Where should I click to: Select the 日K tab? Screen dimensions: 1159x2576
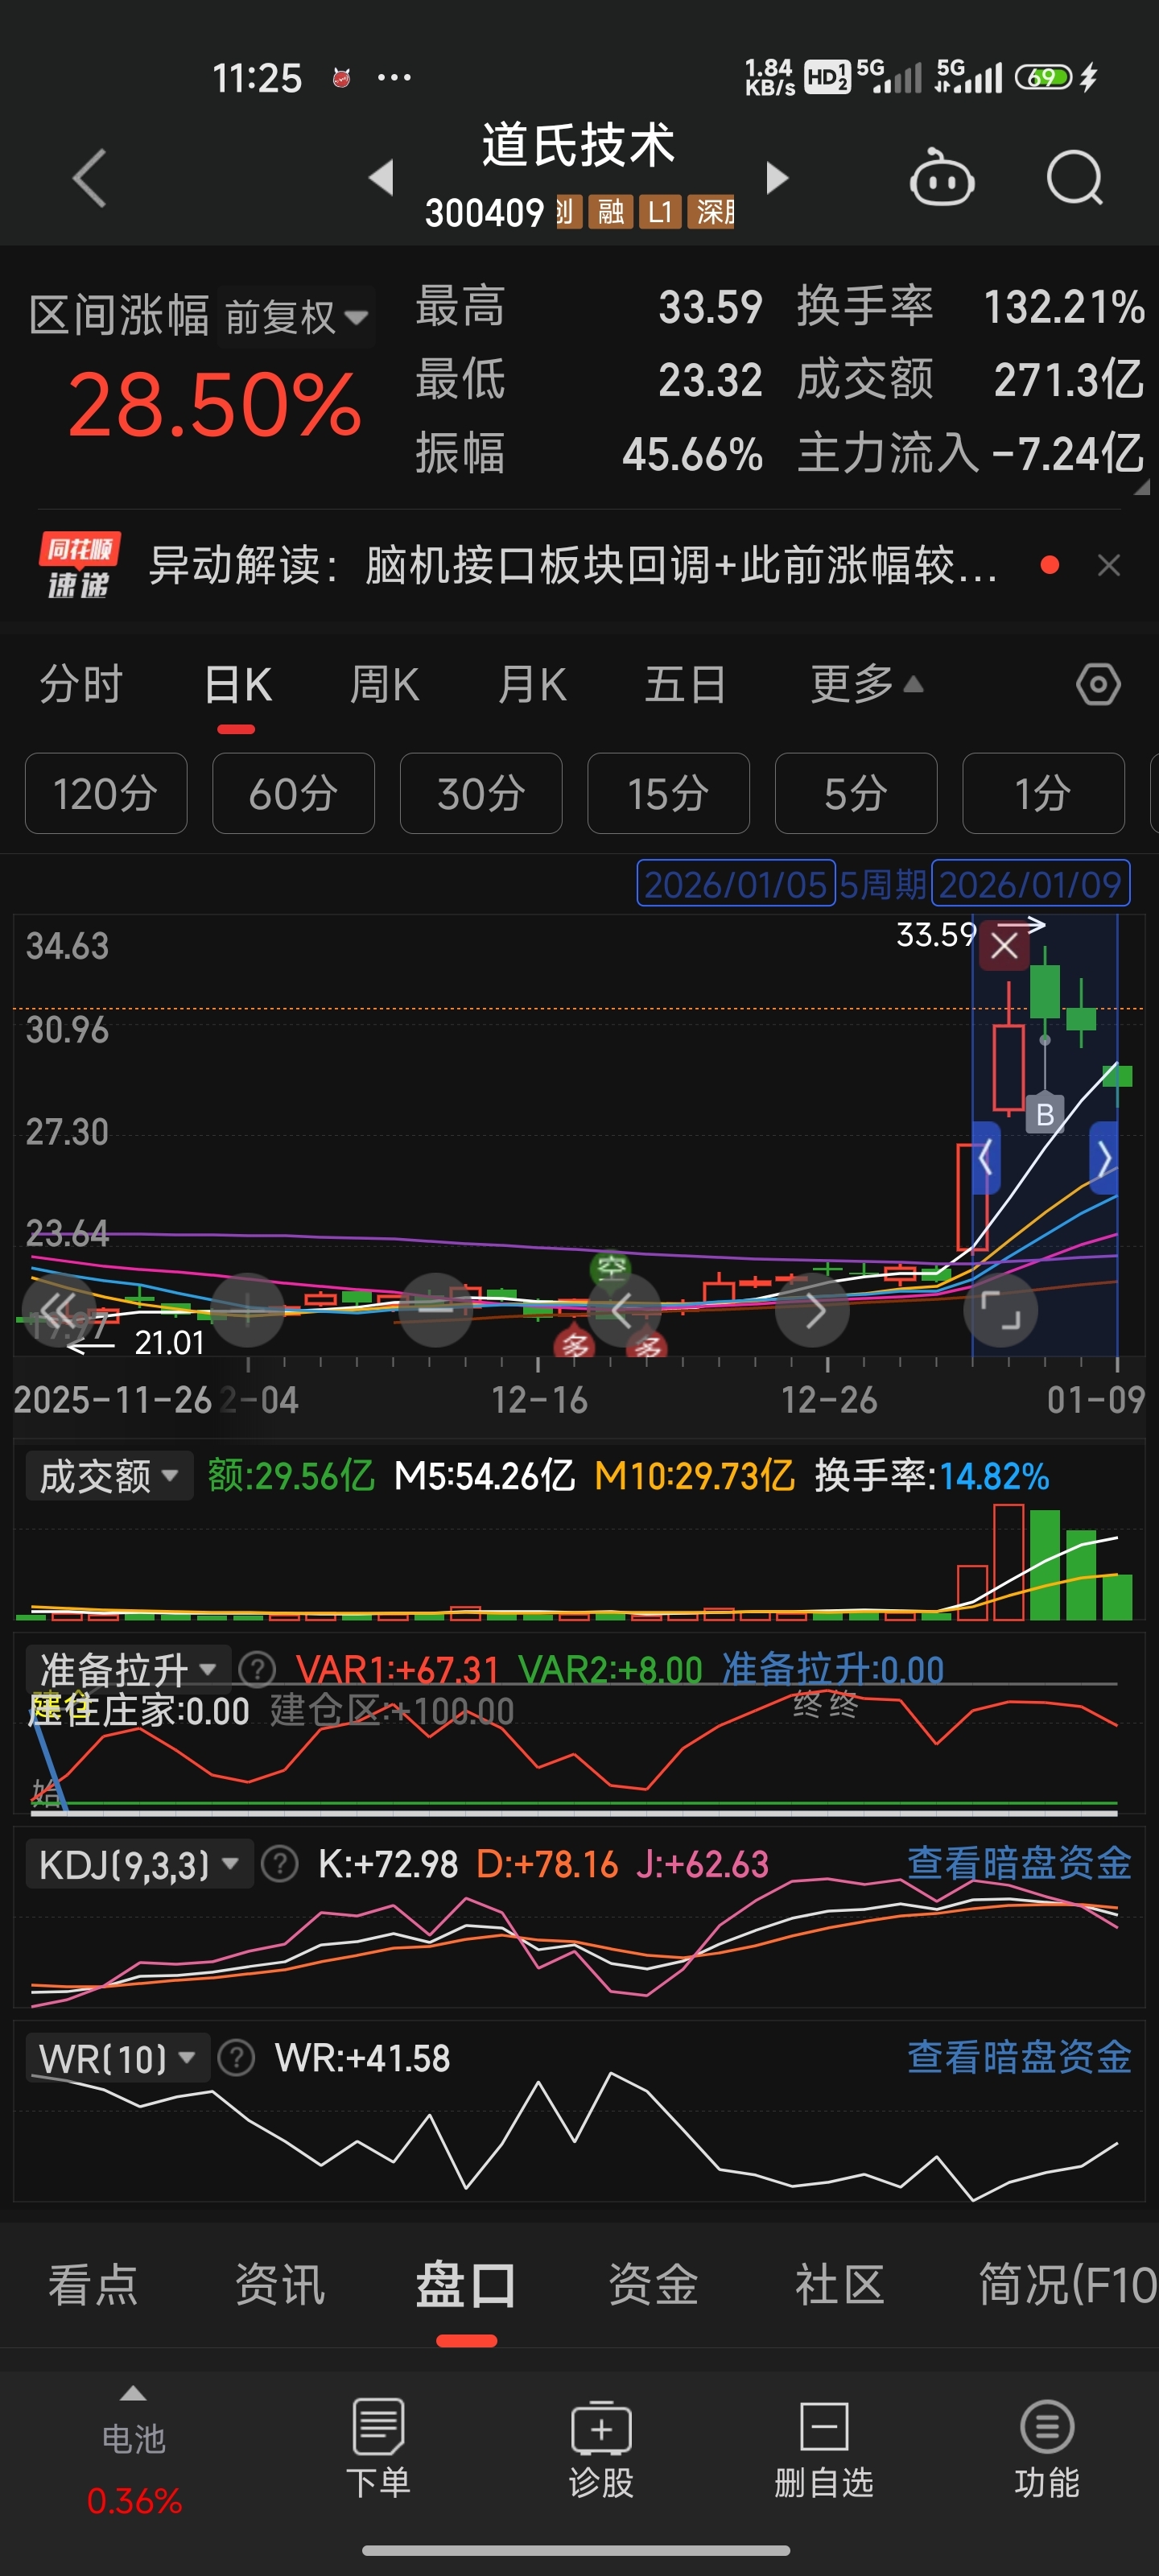[238, 685]
